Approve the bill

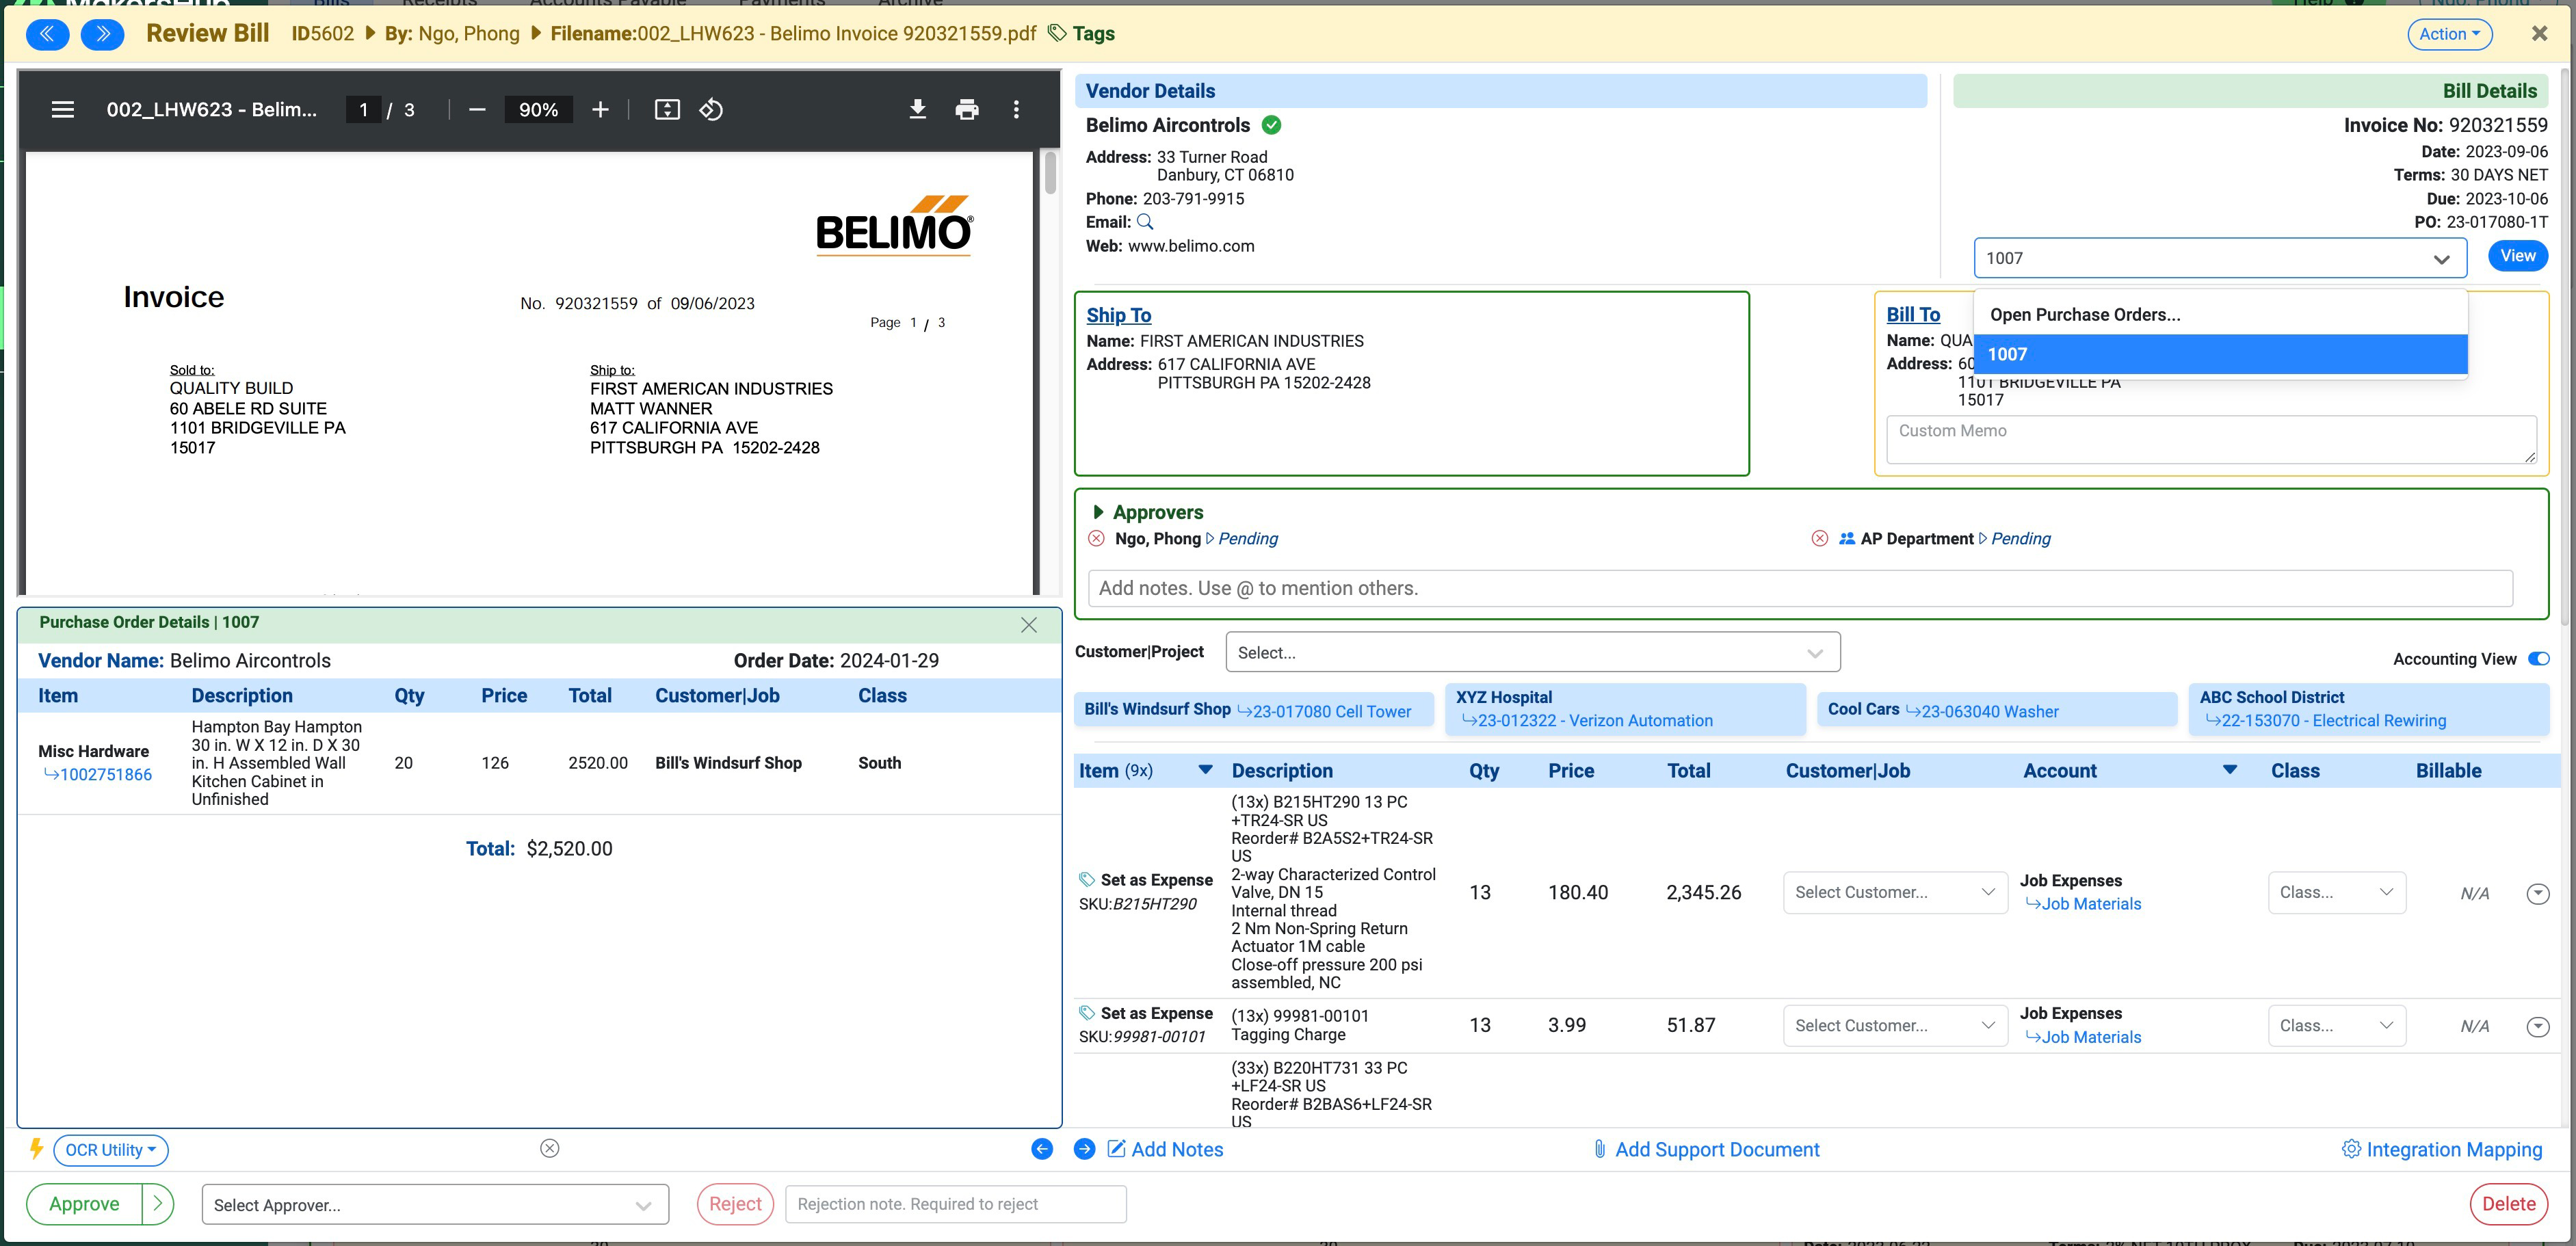84,1204
